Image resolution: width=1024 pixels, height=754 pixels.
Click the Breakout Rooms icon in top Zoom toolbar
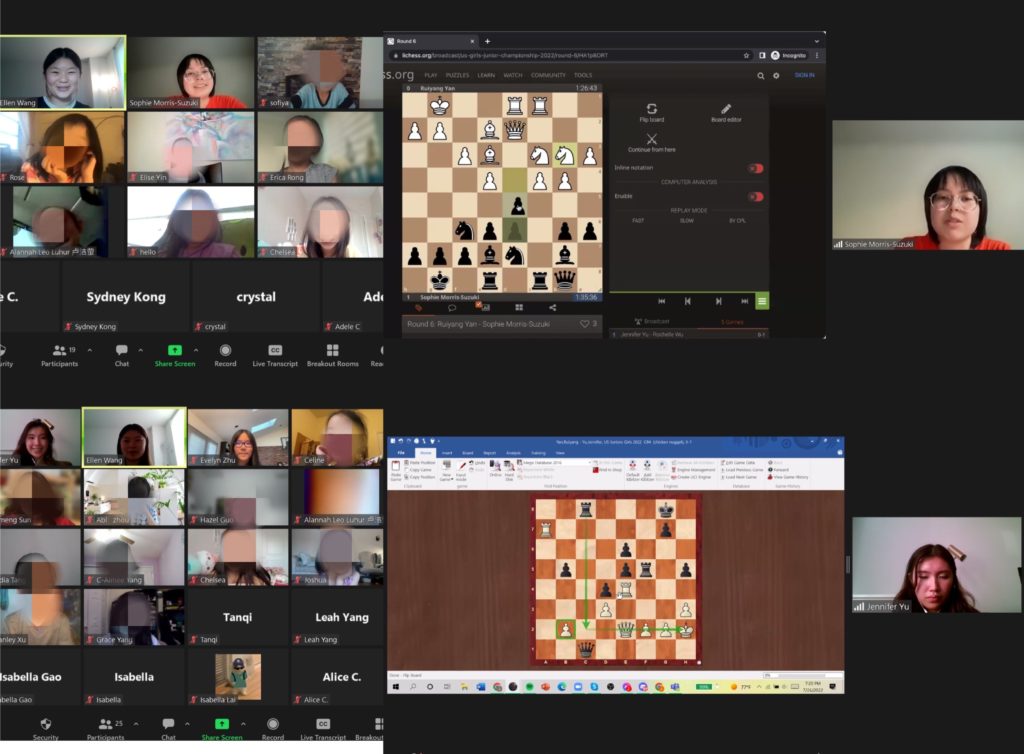pos(333,351)
